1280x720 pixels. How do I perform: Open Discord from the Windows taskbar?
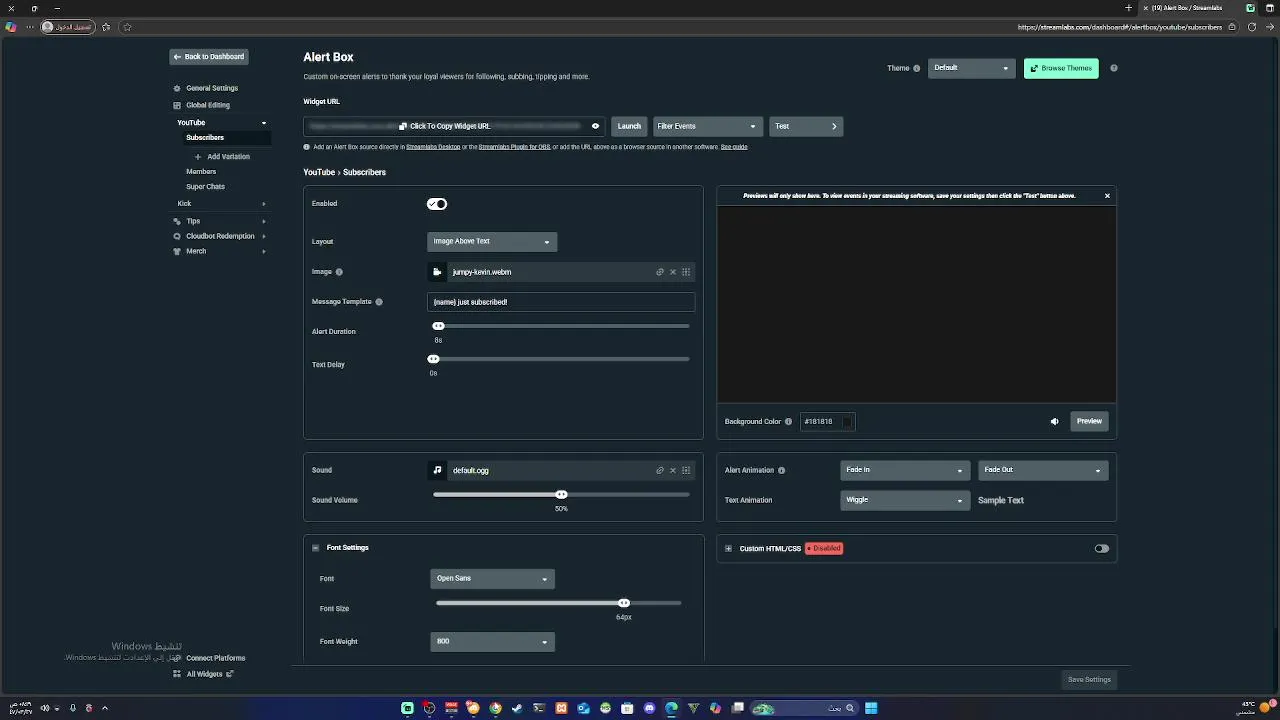pyautogui.click(x=649, y=708)
